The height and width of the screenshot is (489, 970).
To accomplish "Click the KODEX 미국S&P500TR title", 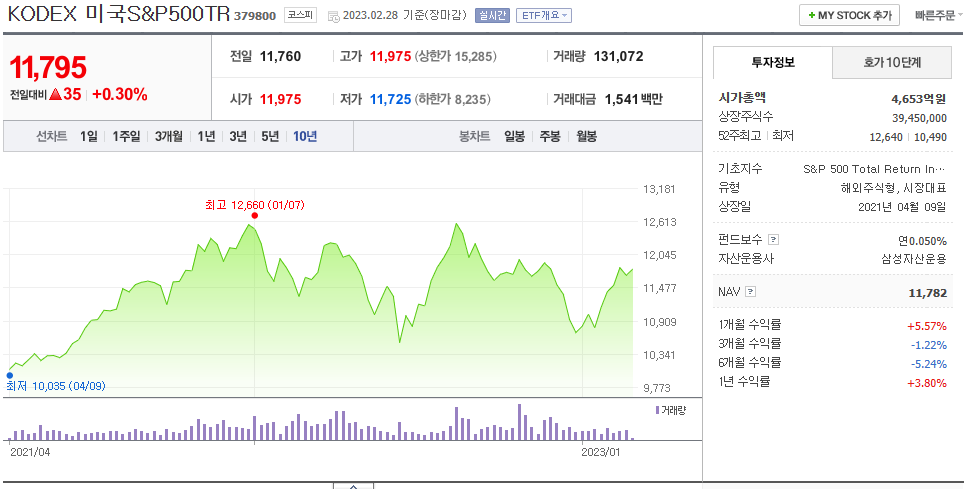I will (x=118, y=14).
